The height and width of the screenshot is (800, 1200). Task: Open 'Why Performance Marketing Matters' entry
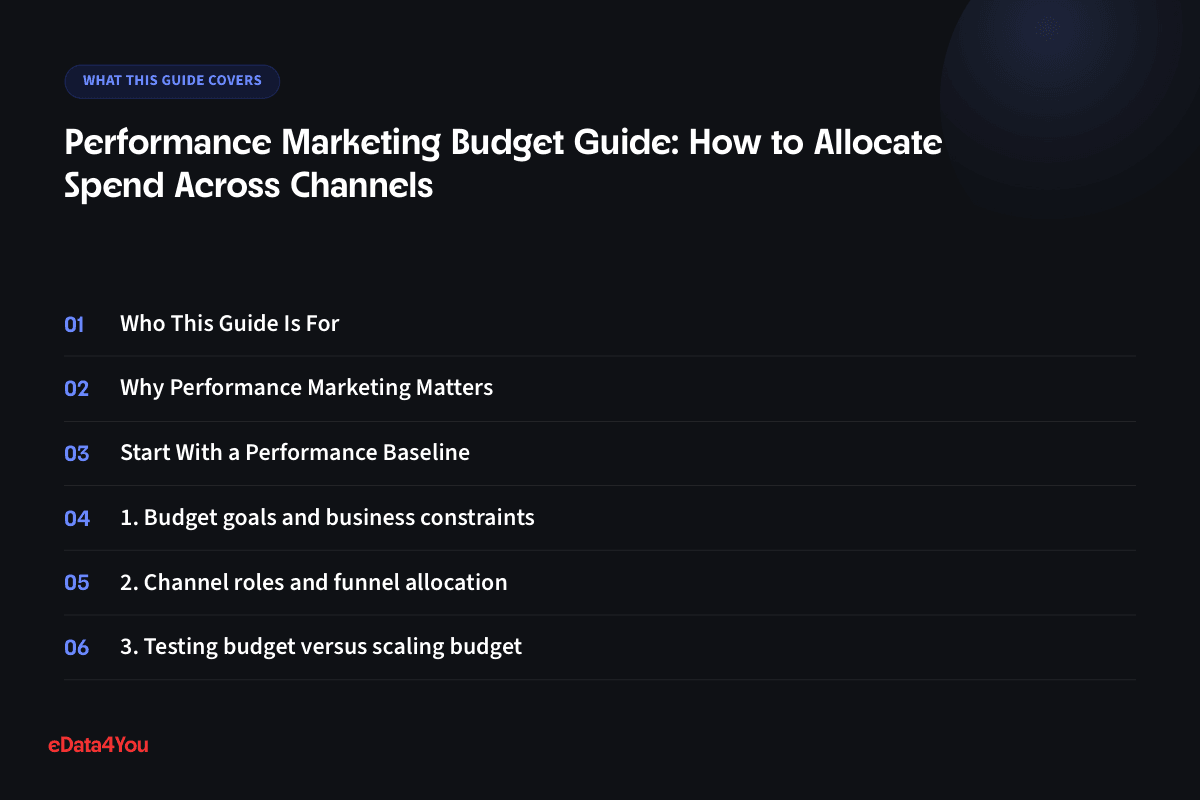[306, 388]
